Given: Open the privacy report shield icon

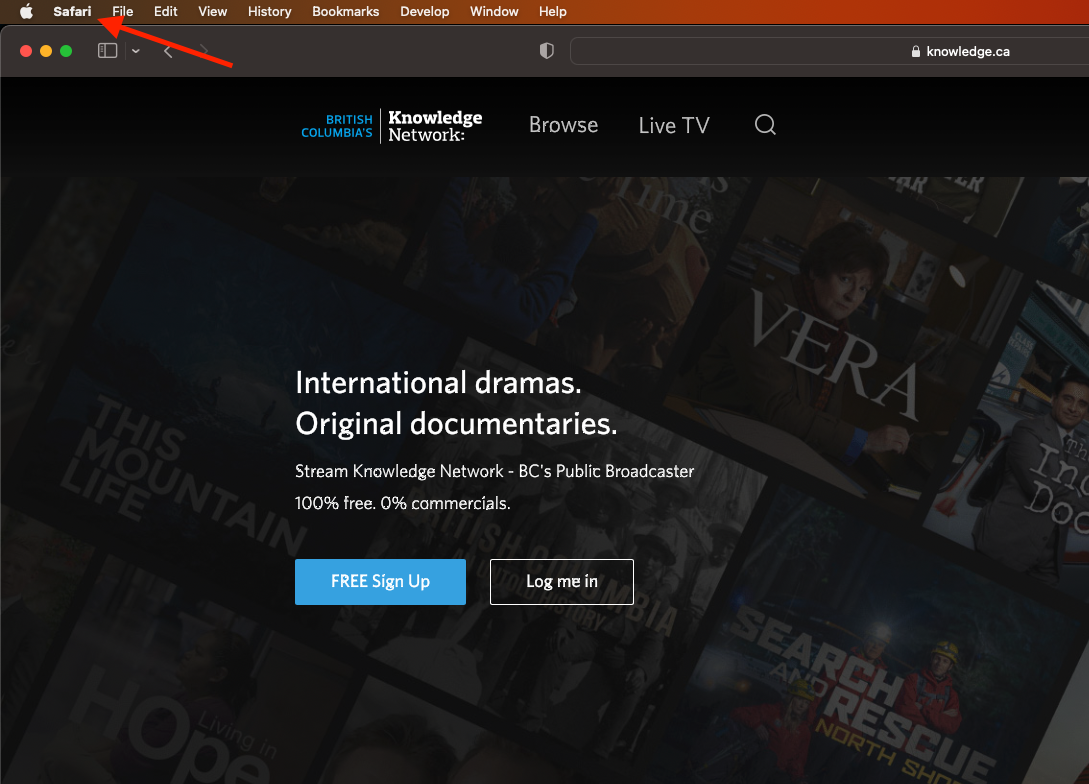Looking at the screenshot, I should tap(547, 51).
